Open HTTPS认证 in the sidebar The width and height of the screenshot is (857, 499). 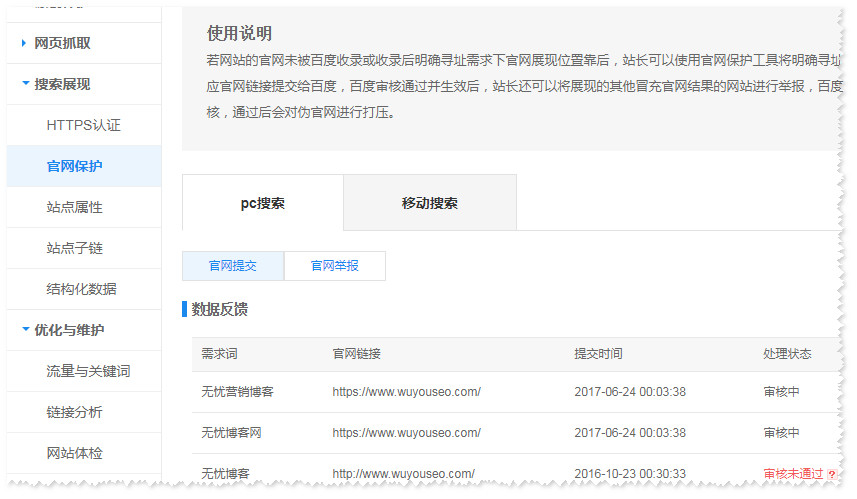coord(84,125)
